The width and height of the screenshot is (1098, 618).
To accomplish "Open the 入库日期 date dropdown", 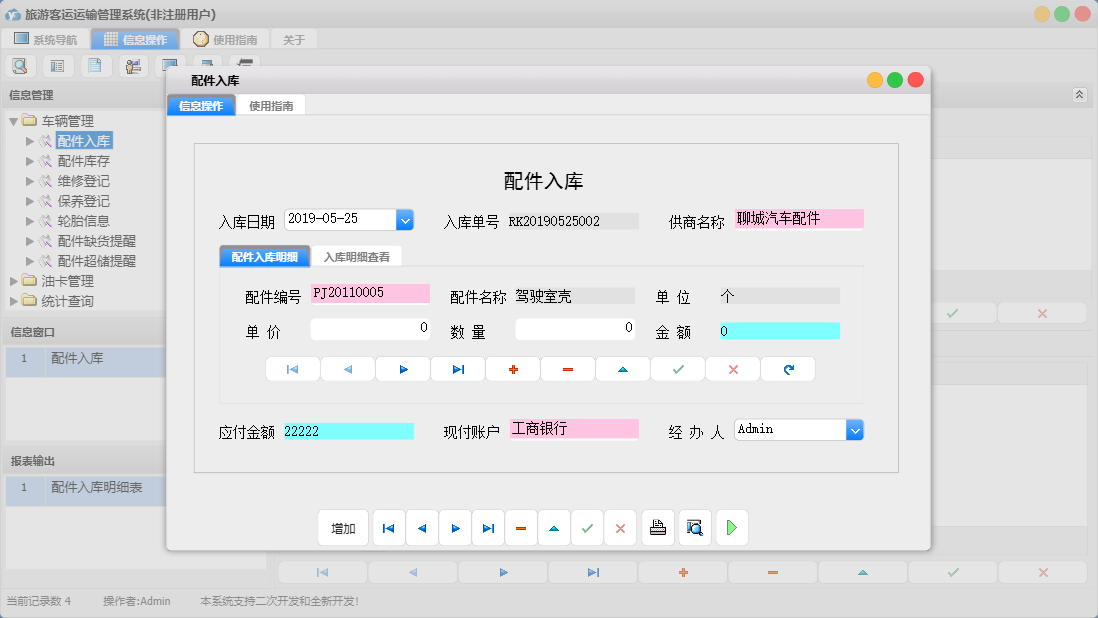I will coord(404,219).
